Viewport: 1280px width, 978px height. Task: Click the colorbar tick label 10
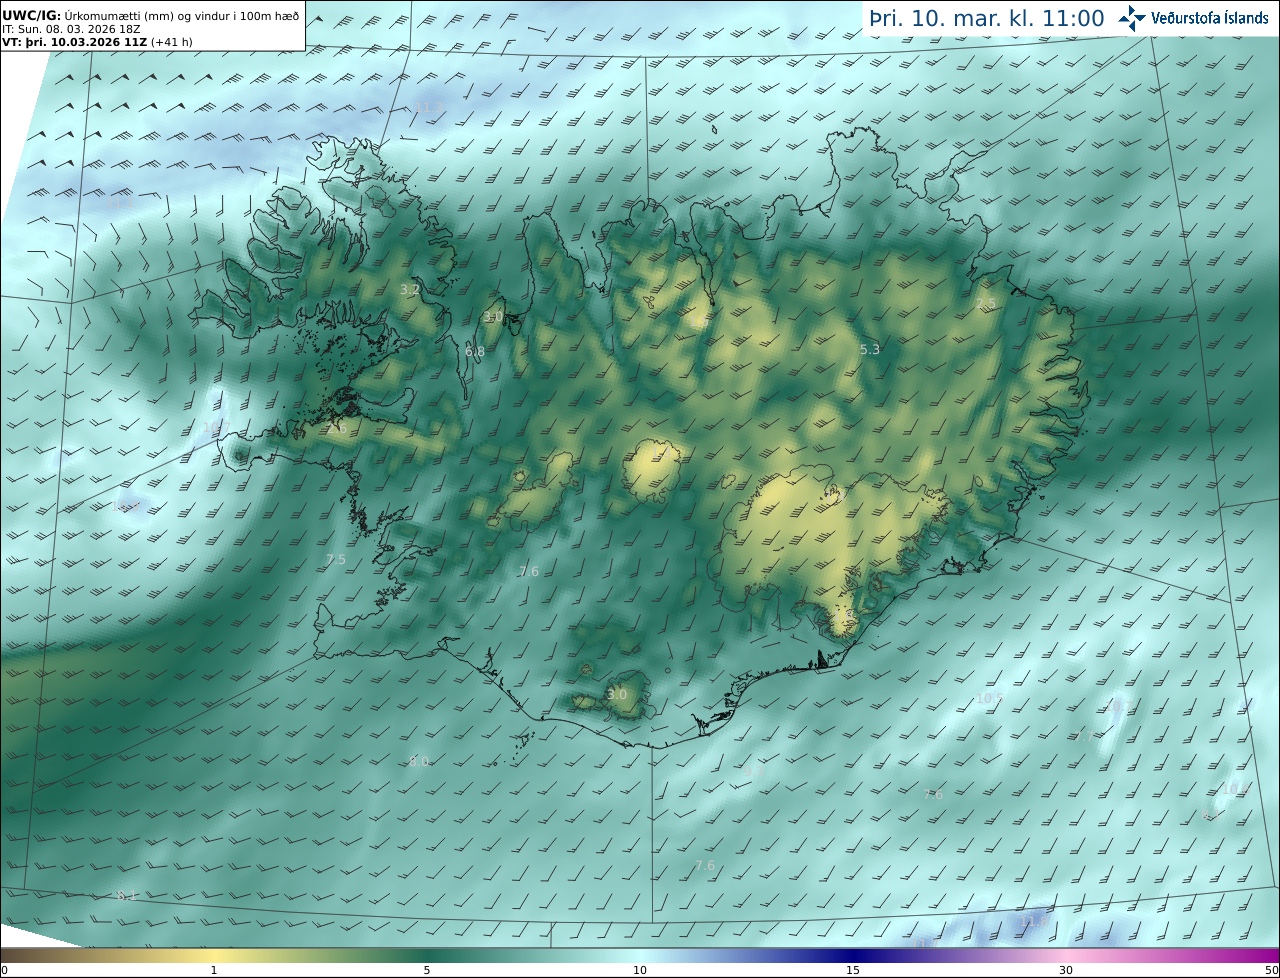(640, 970)
